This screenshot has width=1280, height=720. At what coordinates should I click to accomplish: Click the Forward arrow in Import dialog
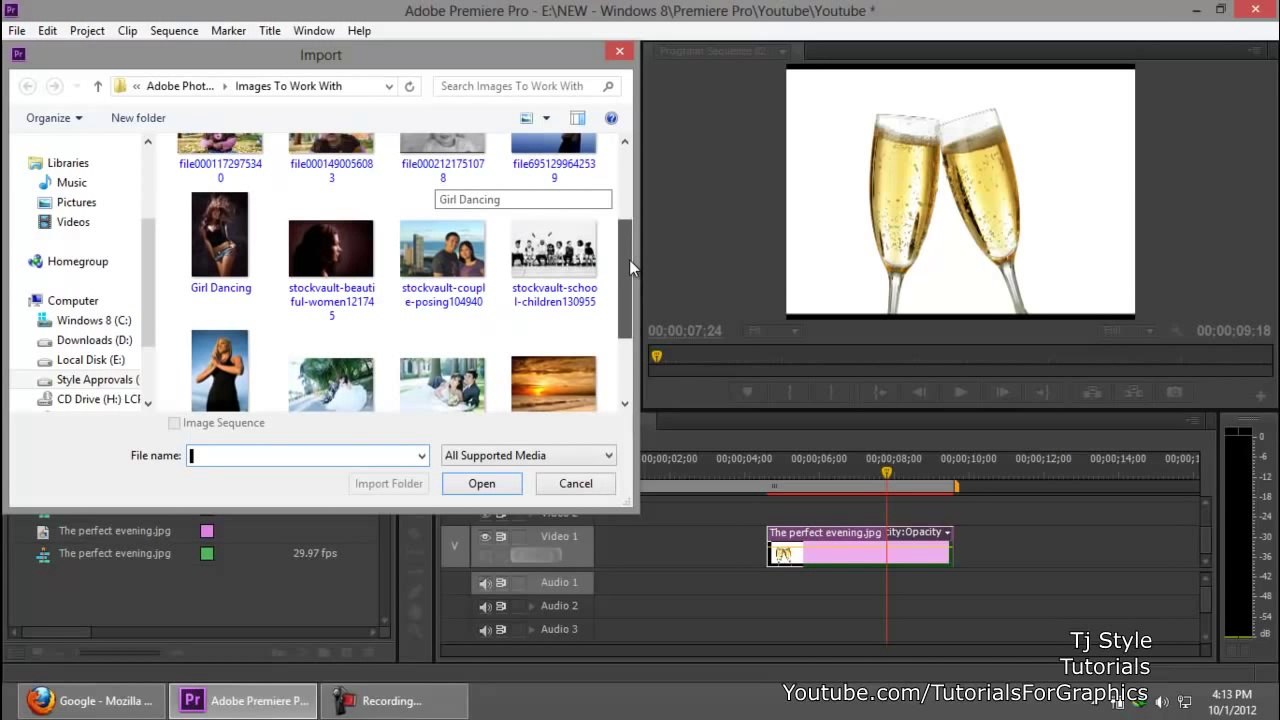[55, 86]
